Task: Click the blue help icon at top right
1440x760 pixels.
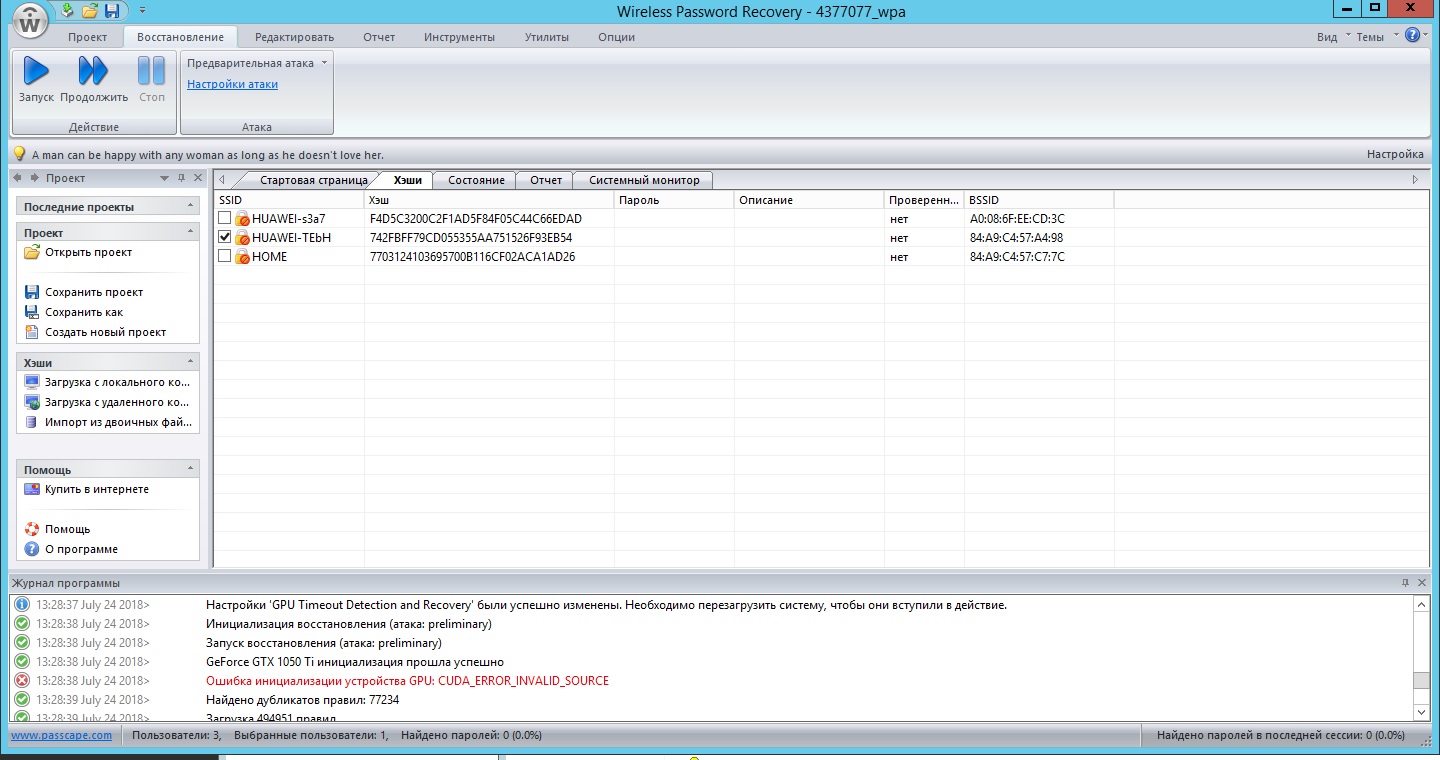Action: click(1412, 35)
